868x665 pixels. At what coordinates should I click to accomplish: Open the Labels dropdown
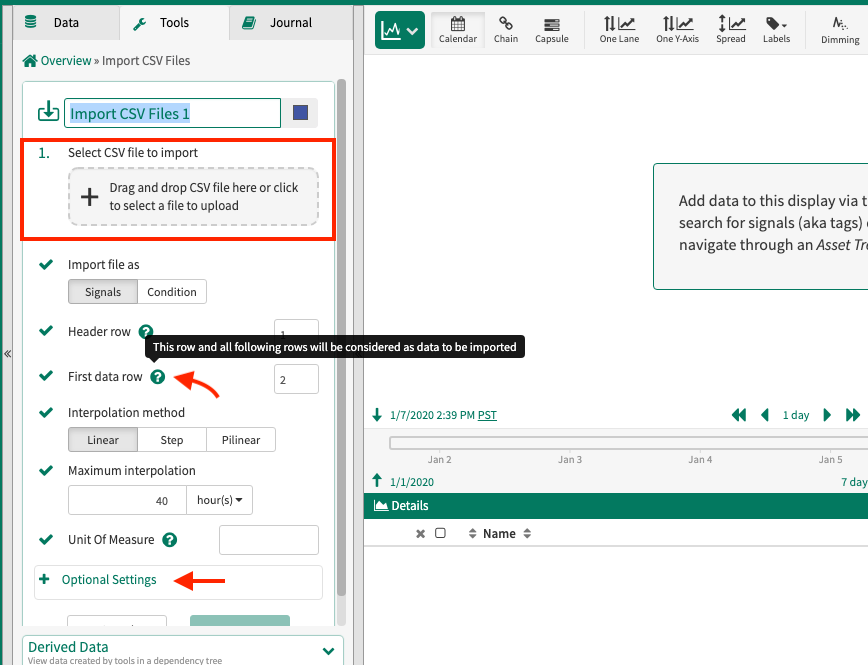(x=776, y=30)
